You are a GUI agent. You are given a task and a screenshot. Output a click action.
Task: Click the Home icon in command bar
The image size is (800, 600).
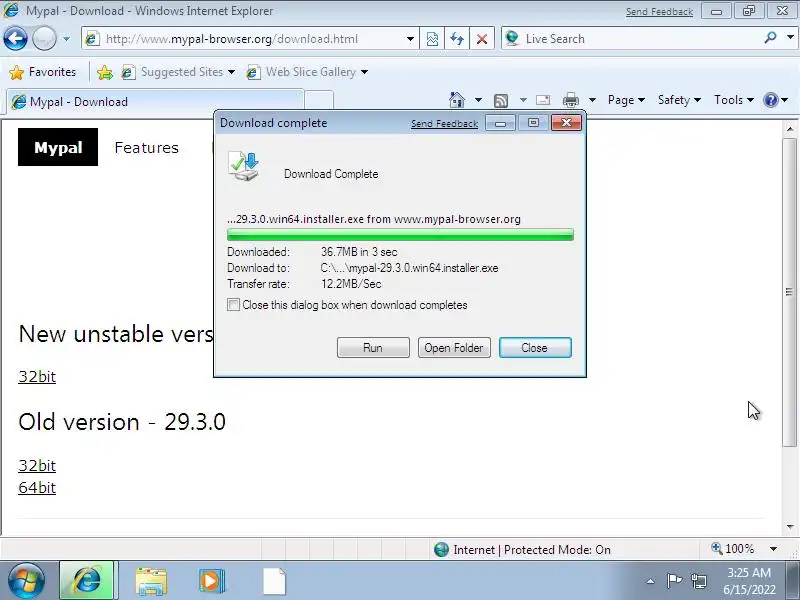(457, 100)
